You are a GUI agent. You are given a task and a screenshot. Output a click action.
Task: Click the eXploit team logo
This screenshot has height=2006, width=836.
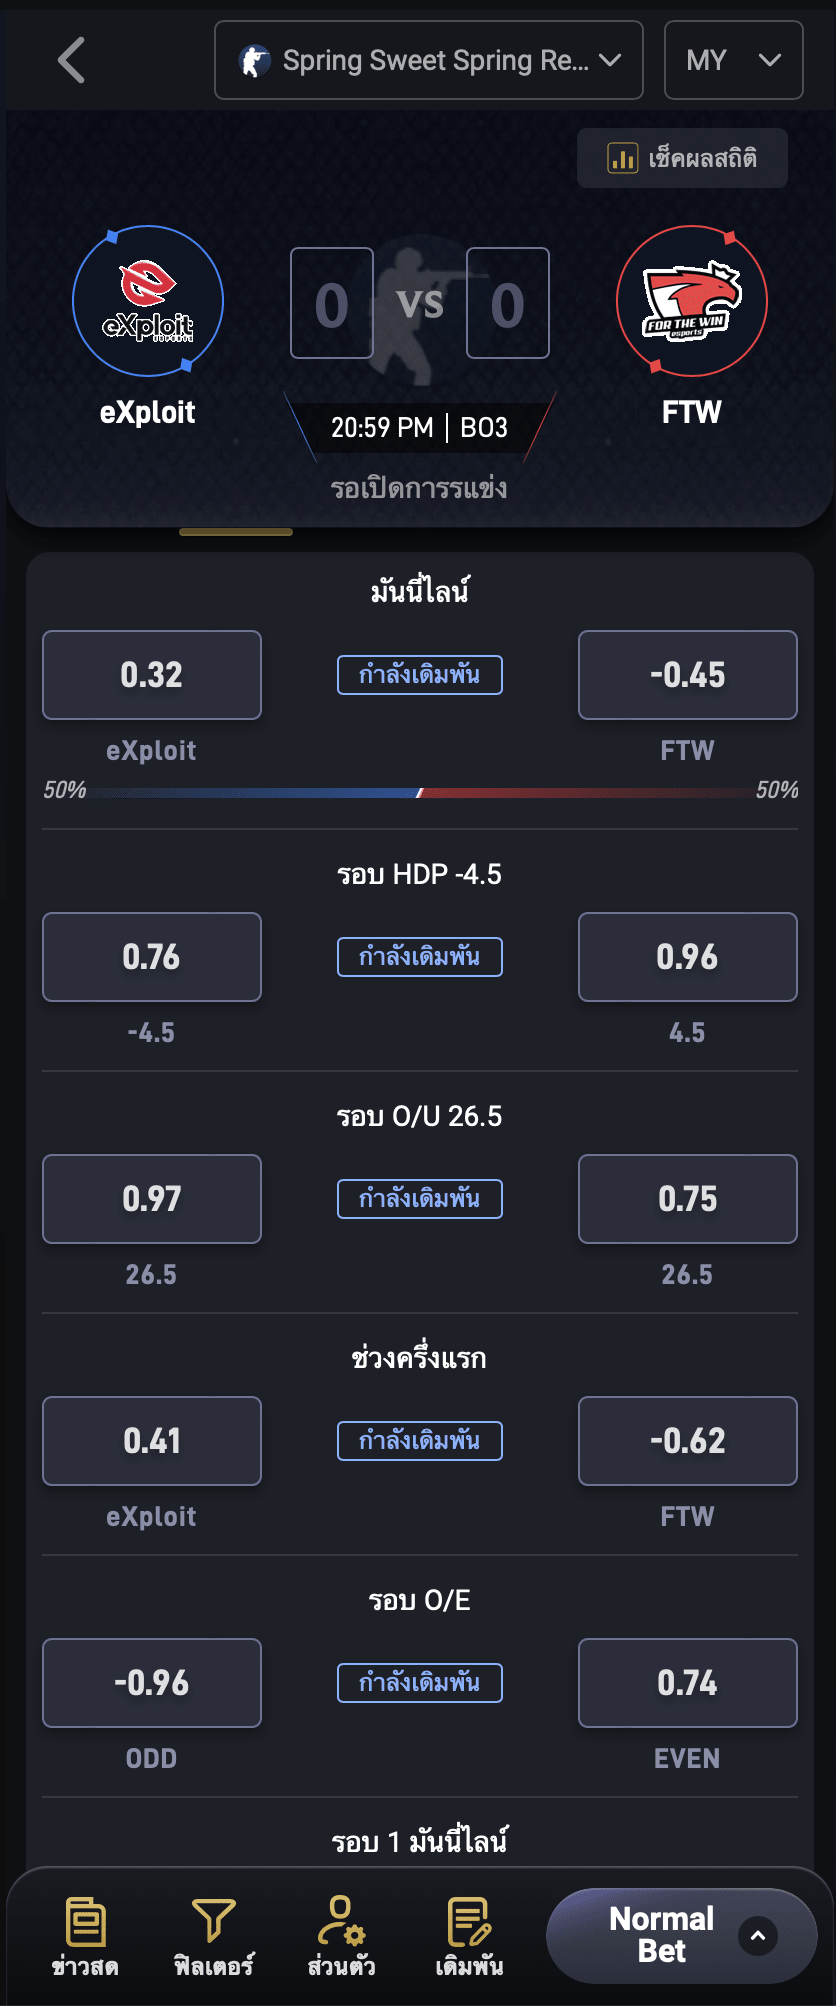(x=148, y=301)
